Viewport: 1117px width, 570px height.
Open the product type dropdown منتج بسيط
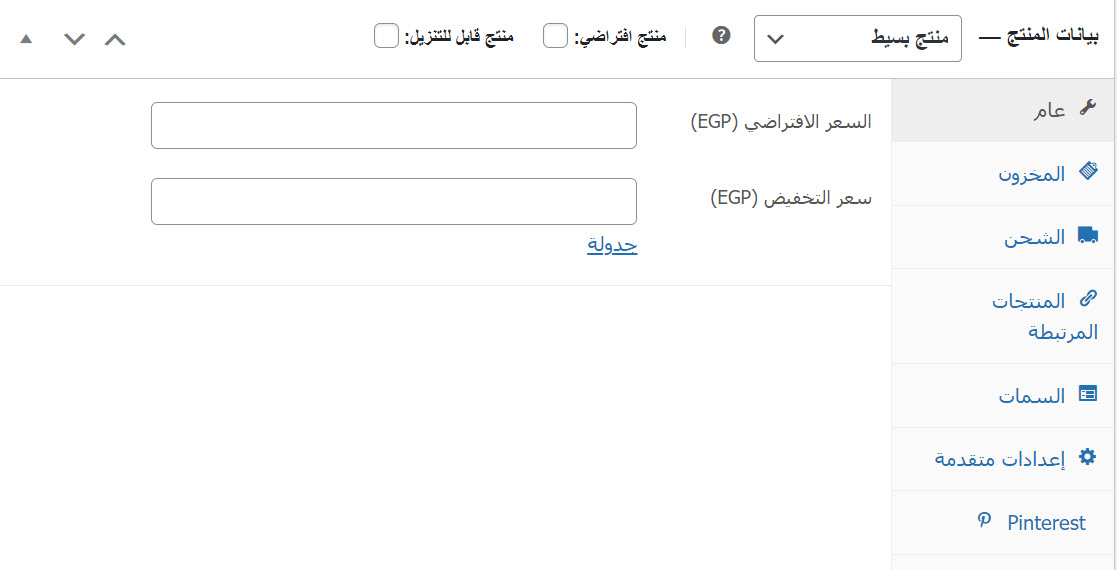(x=857, y=39)
